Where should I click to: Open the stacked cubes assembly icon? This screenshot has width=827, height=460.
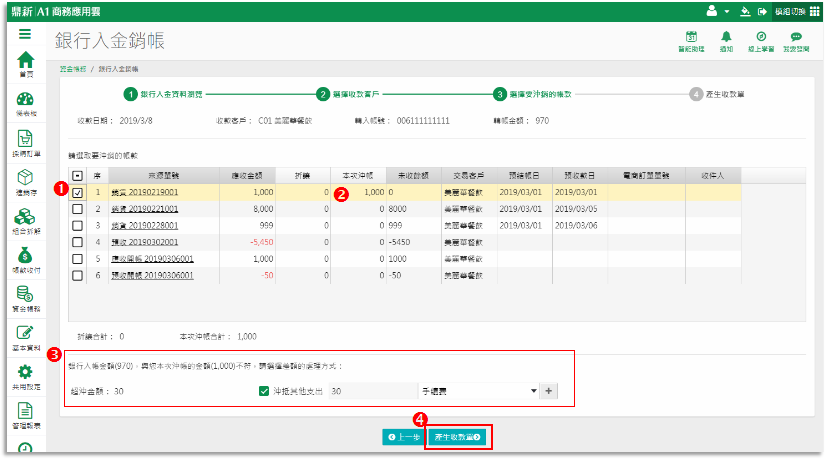pos(25,216)
